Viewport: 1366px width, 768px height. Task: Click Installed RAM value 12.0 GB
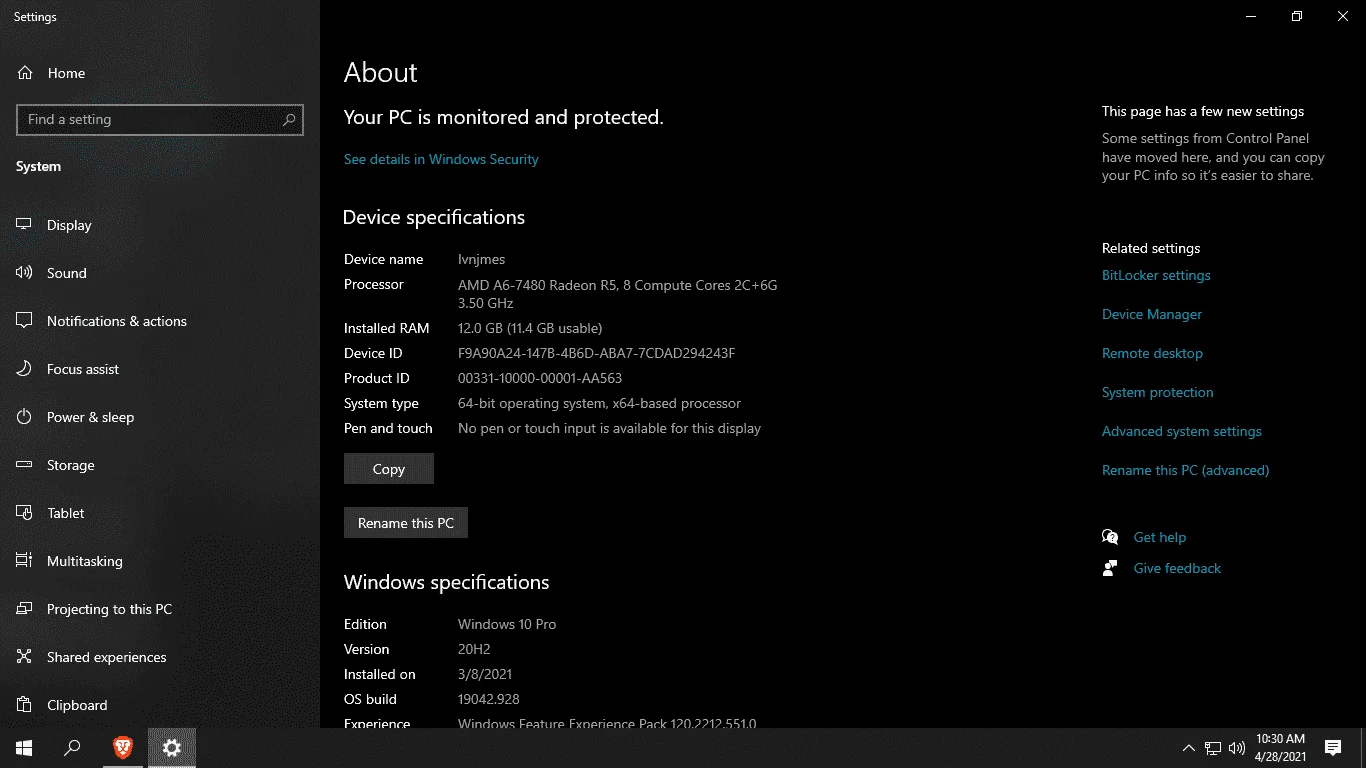pos(530,328)
